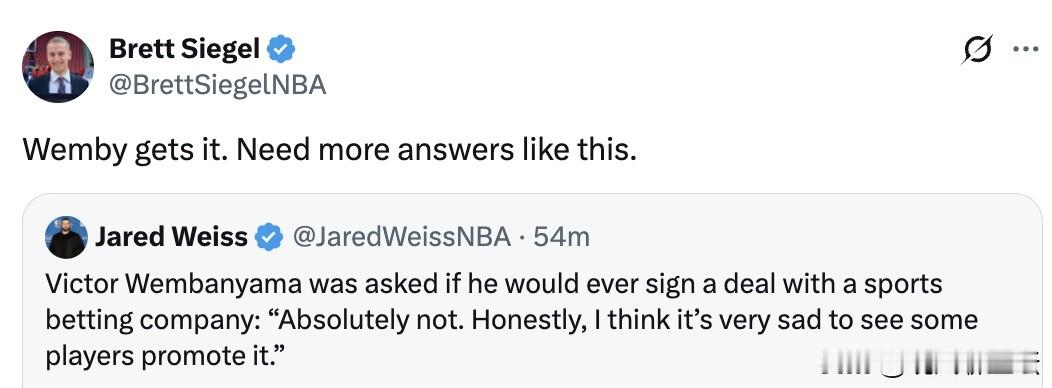Viewport: 1052px width, 388px height.
Task: Click the "Need more answers like this." sentence
Action: 435,150
